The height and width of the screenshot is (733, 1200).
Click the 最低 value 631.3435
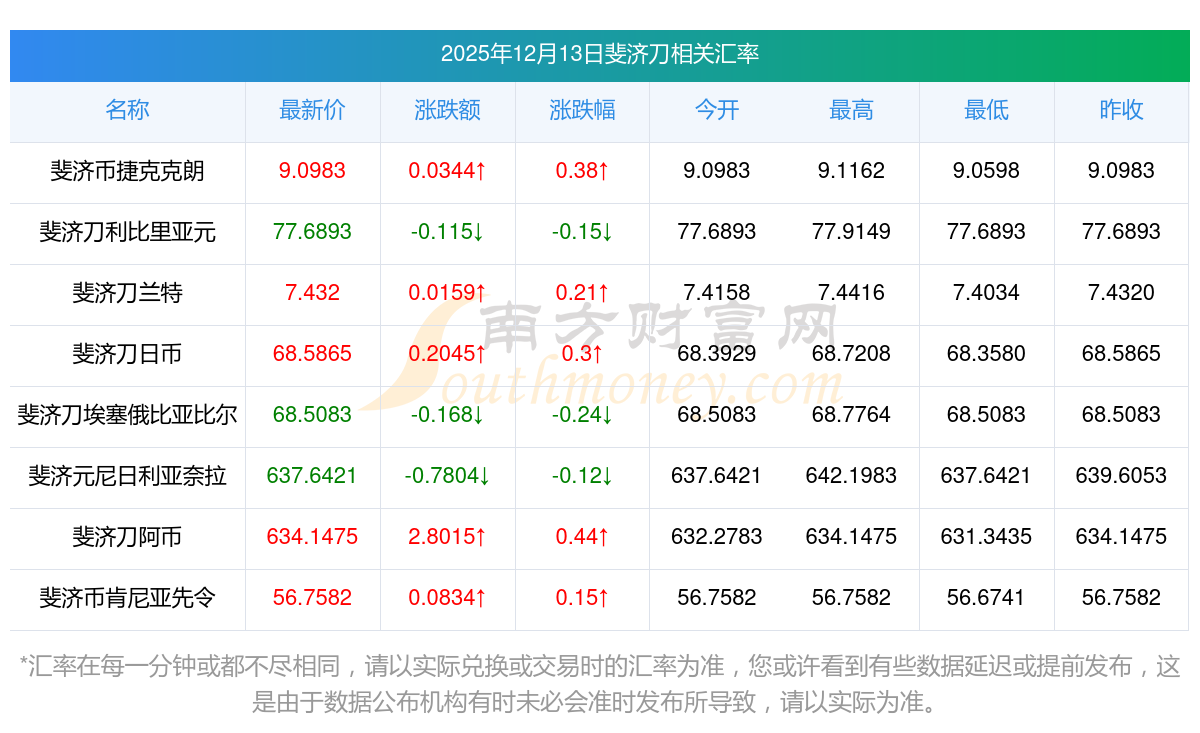pyautogui.click(x=986, y=537)
